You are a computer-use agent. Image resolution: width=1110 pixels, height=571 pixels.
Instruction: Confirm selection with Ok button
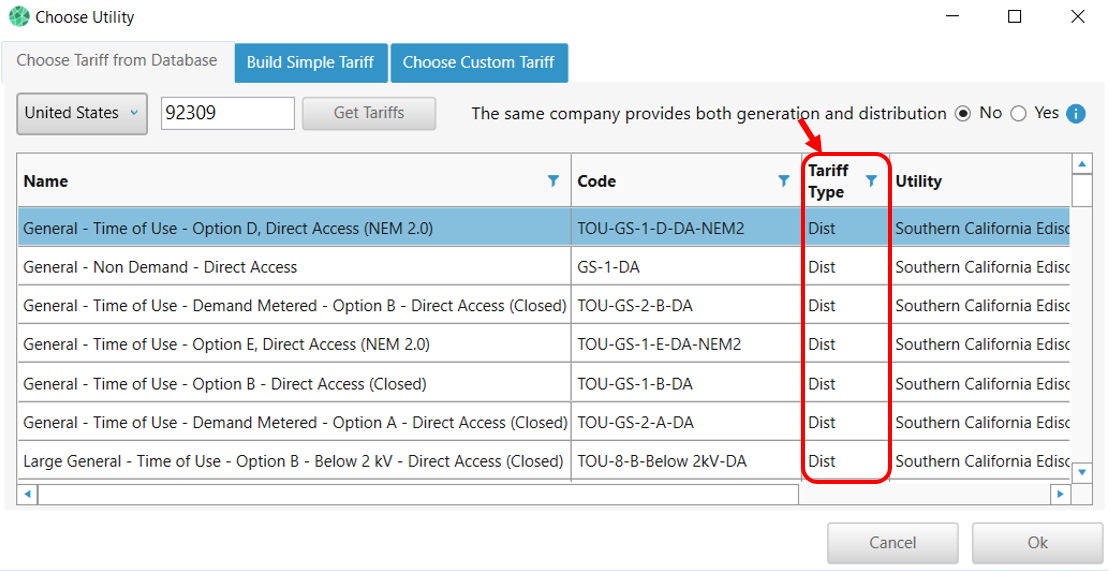[x=1037, y=543]
